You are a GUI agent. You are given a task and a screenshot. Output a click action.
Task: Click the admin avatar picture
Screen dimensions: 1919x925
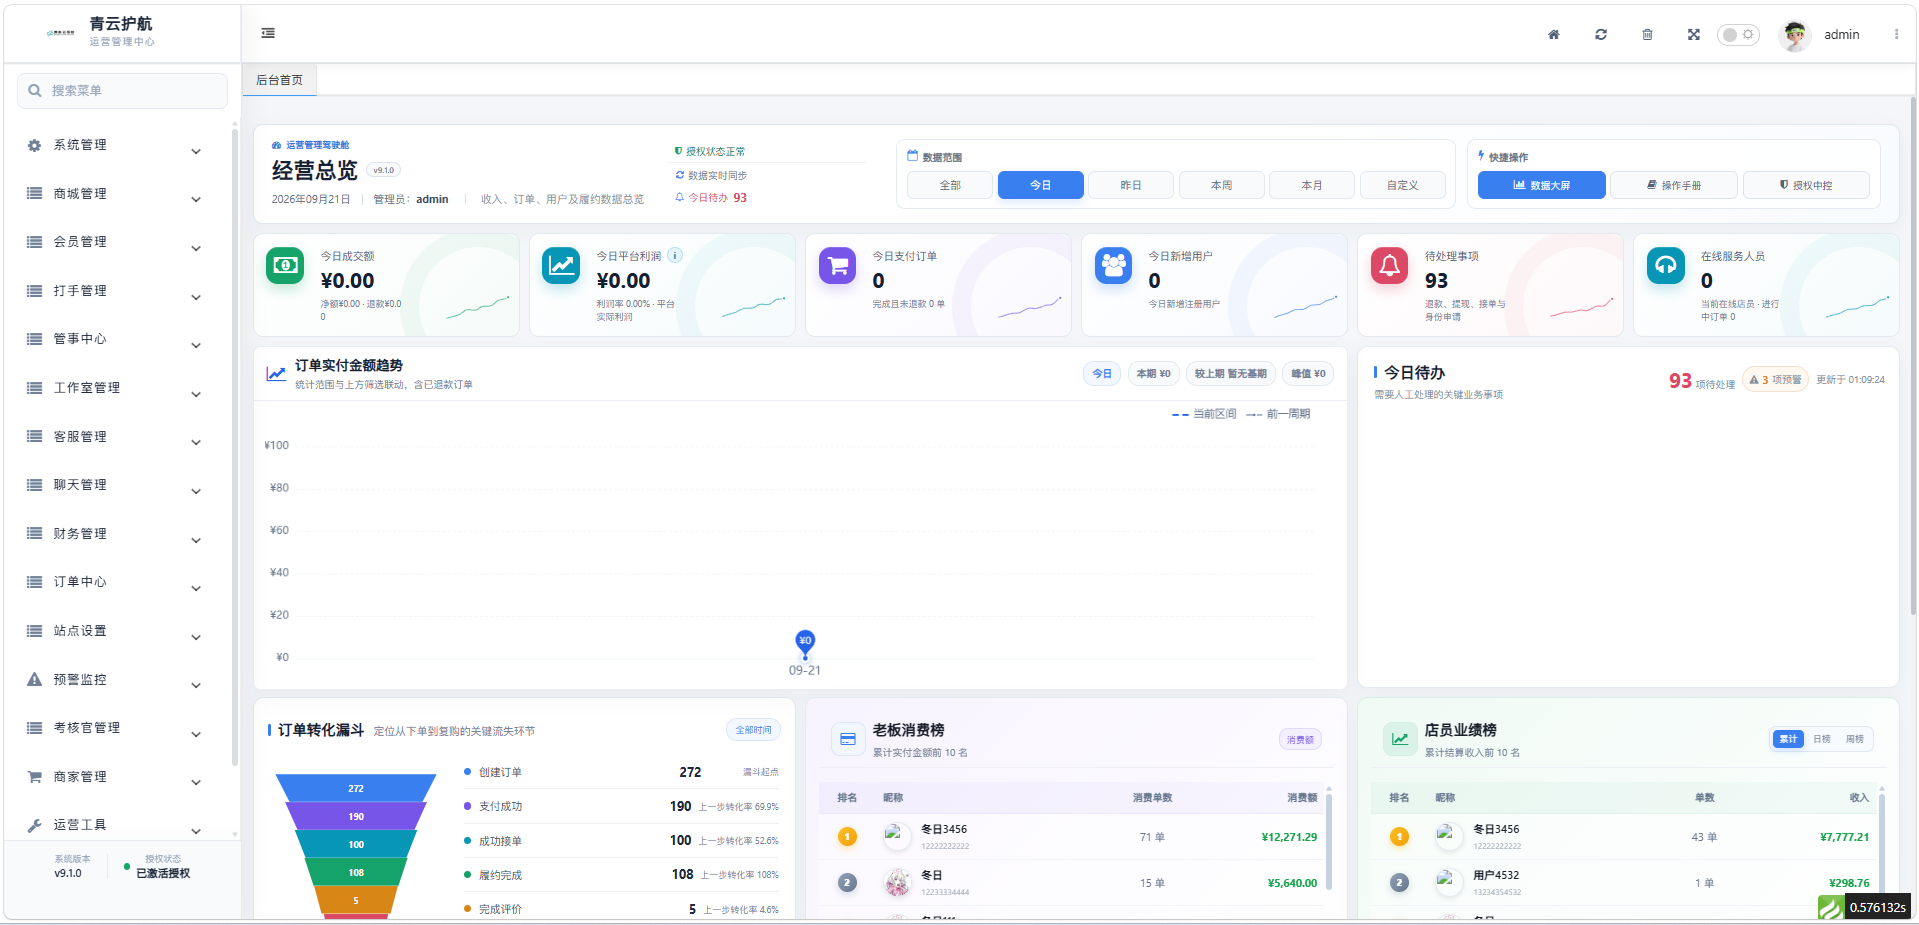[1795, 35]
